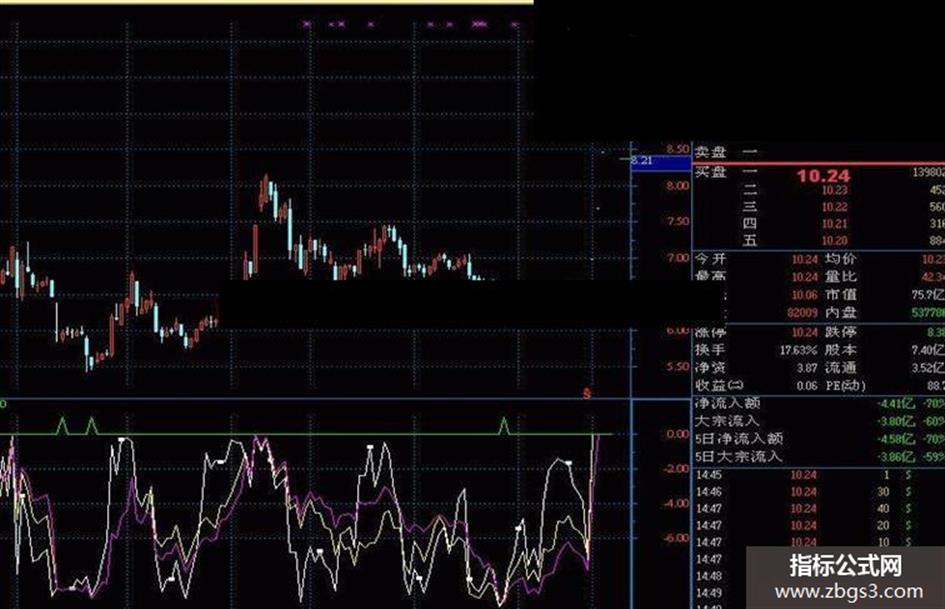
Task: Click the 5日大宗流入 row
Action: [x=819, y=456]
